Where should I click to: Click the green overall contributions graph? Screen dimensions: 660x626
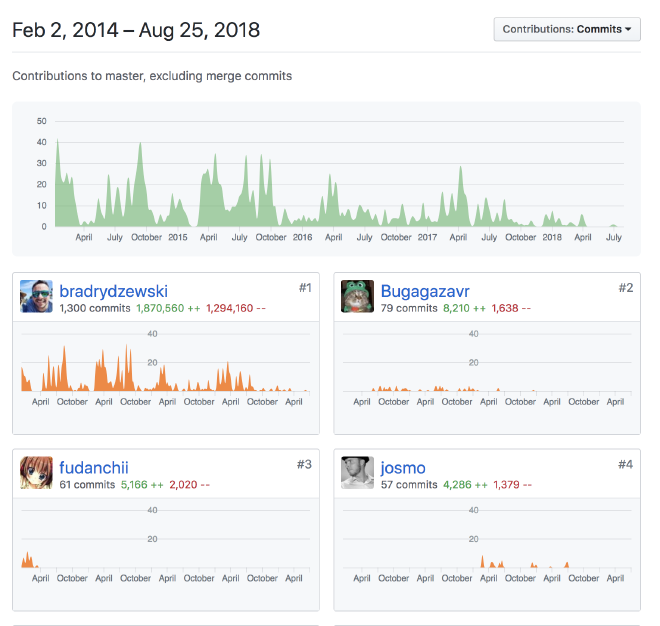point(326,180)
